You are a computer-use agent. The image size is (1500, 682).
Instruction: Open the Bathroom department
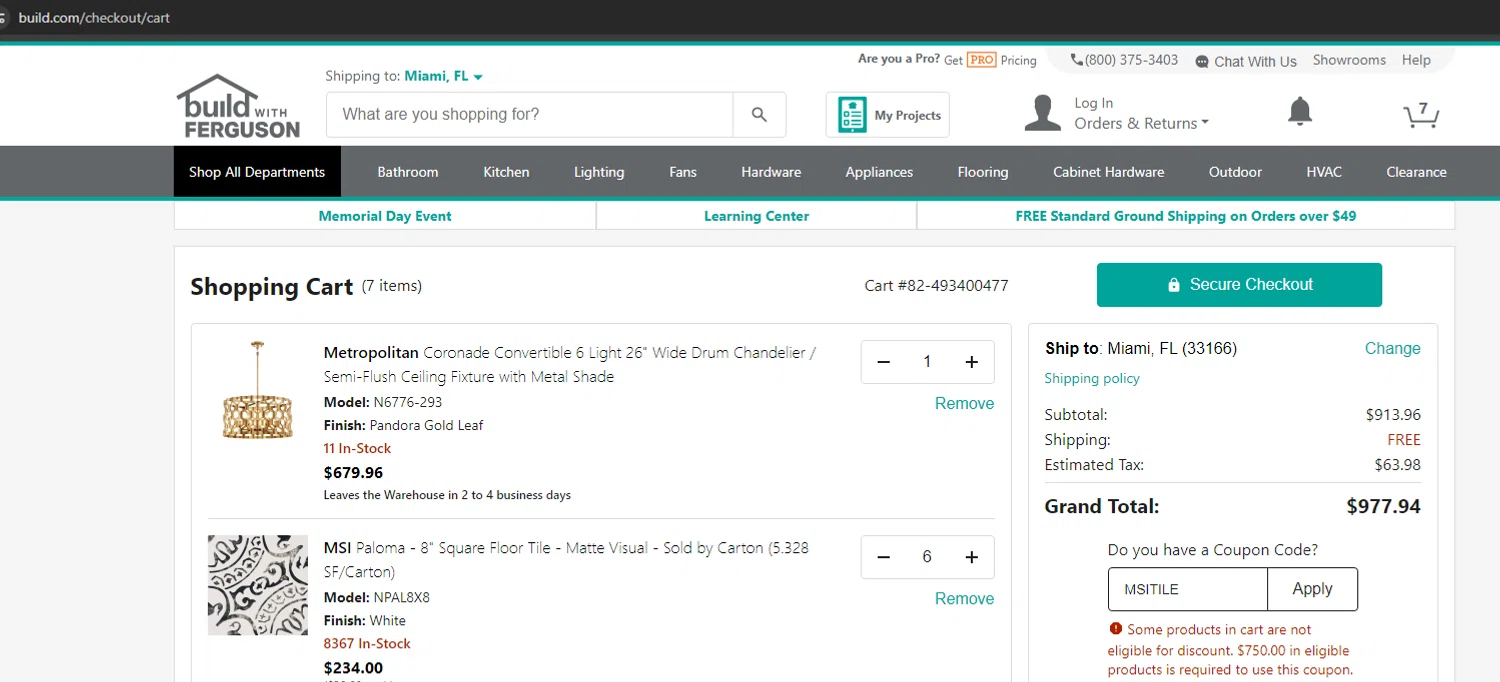(x=408, y=172)
